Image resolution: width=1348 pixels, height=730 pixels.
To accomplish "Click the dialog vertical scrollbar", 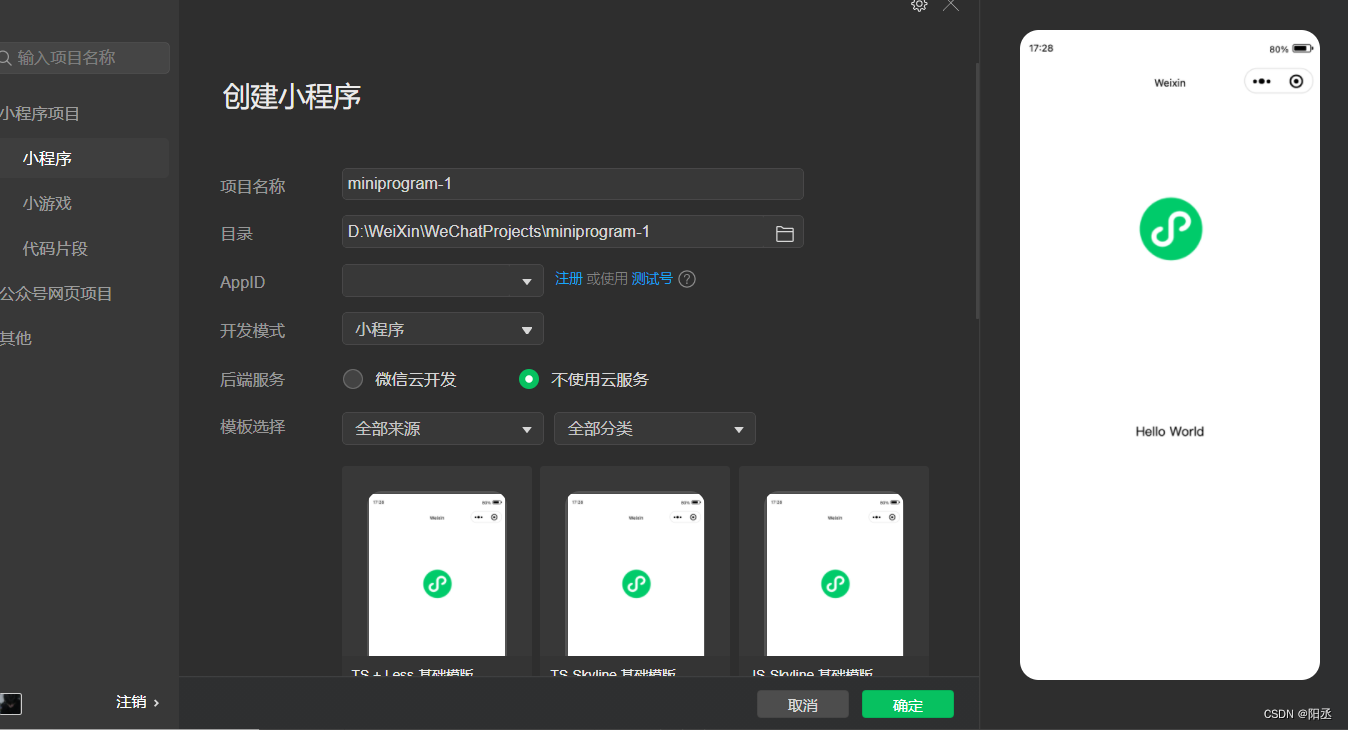I will click(977, 190).
